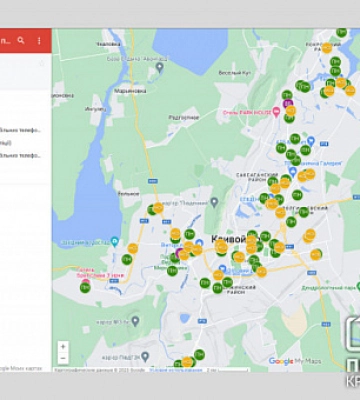Select the first телефо… sidebar entry

(x=20, y=130)
